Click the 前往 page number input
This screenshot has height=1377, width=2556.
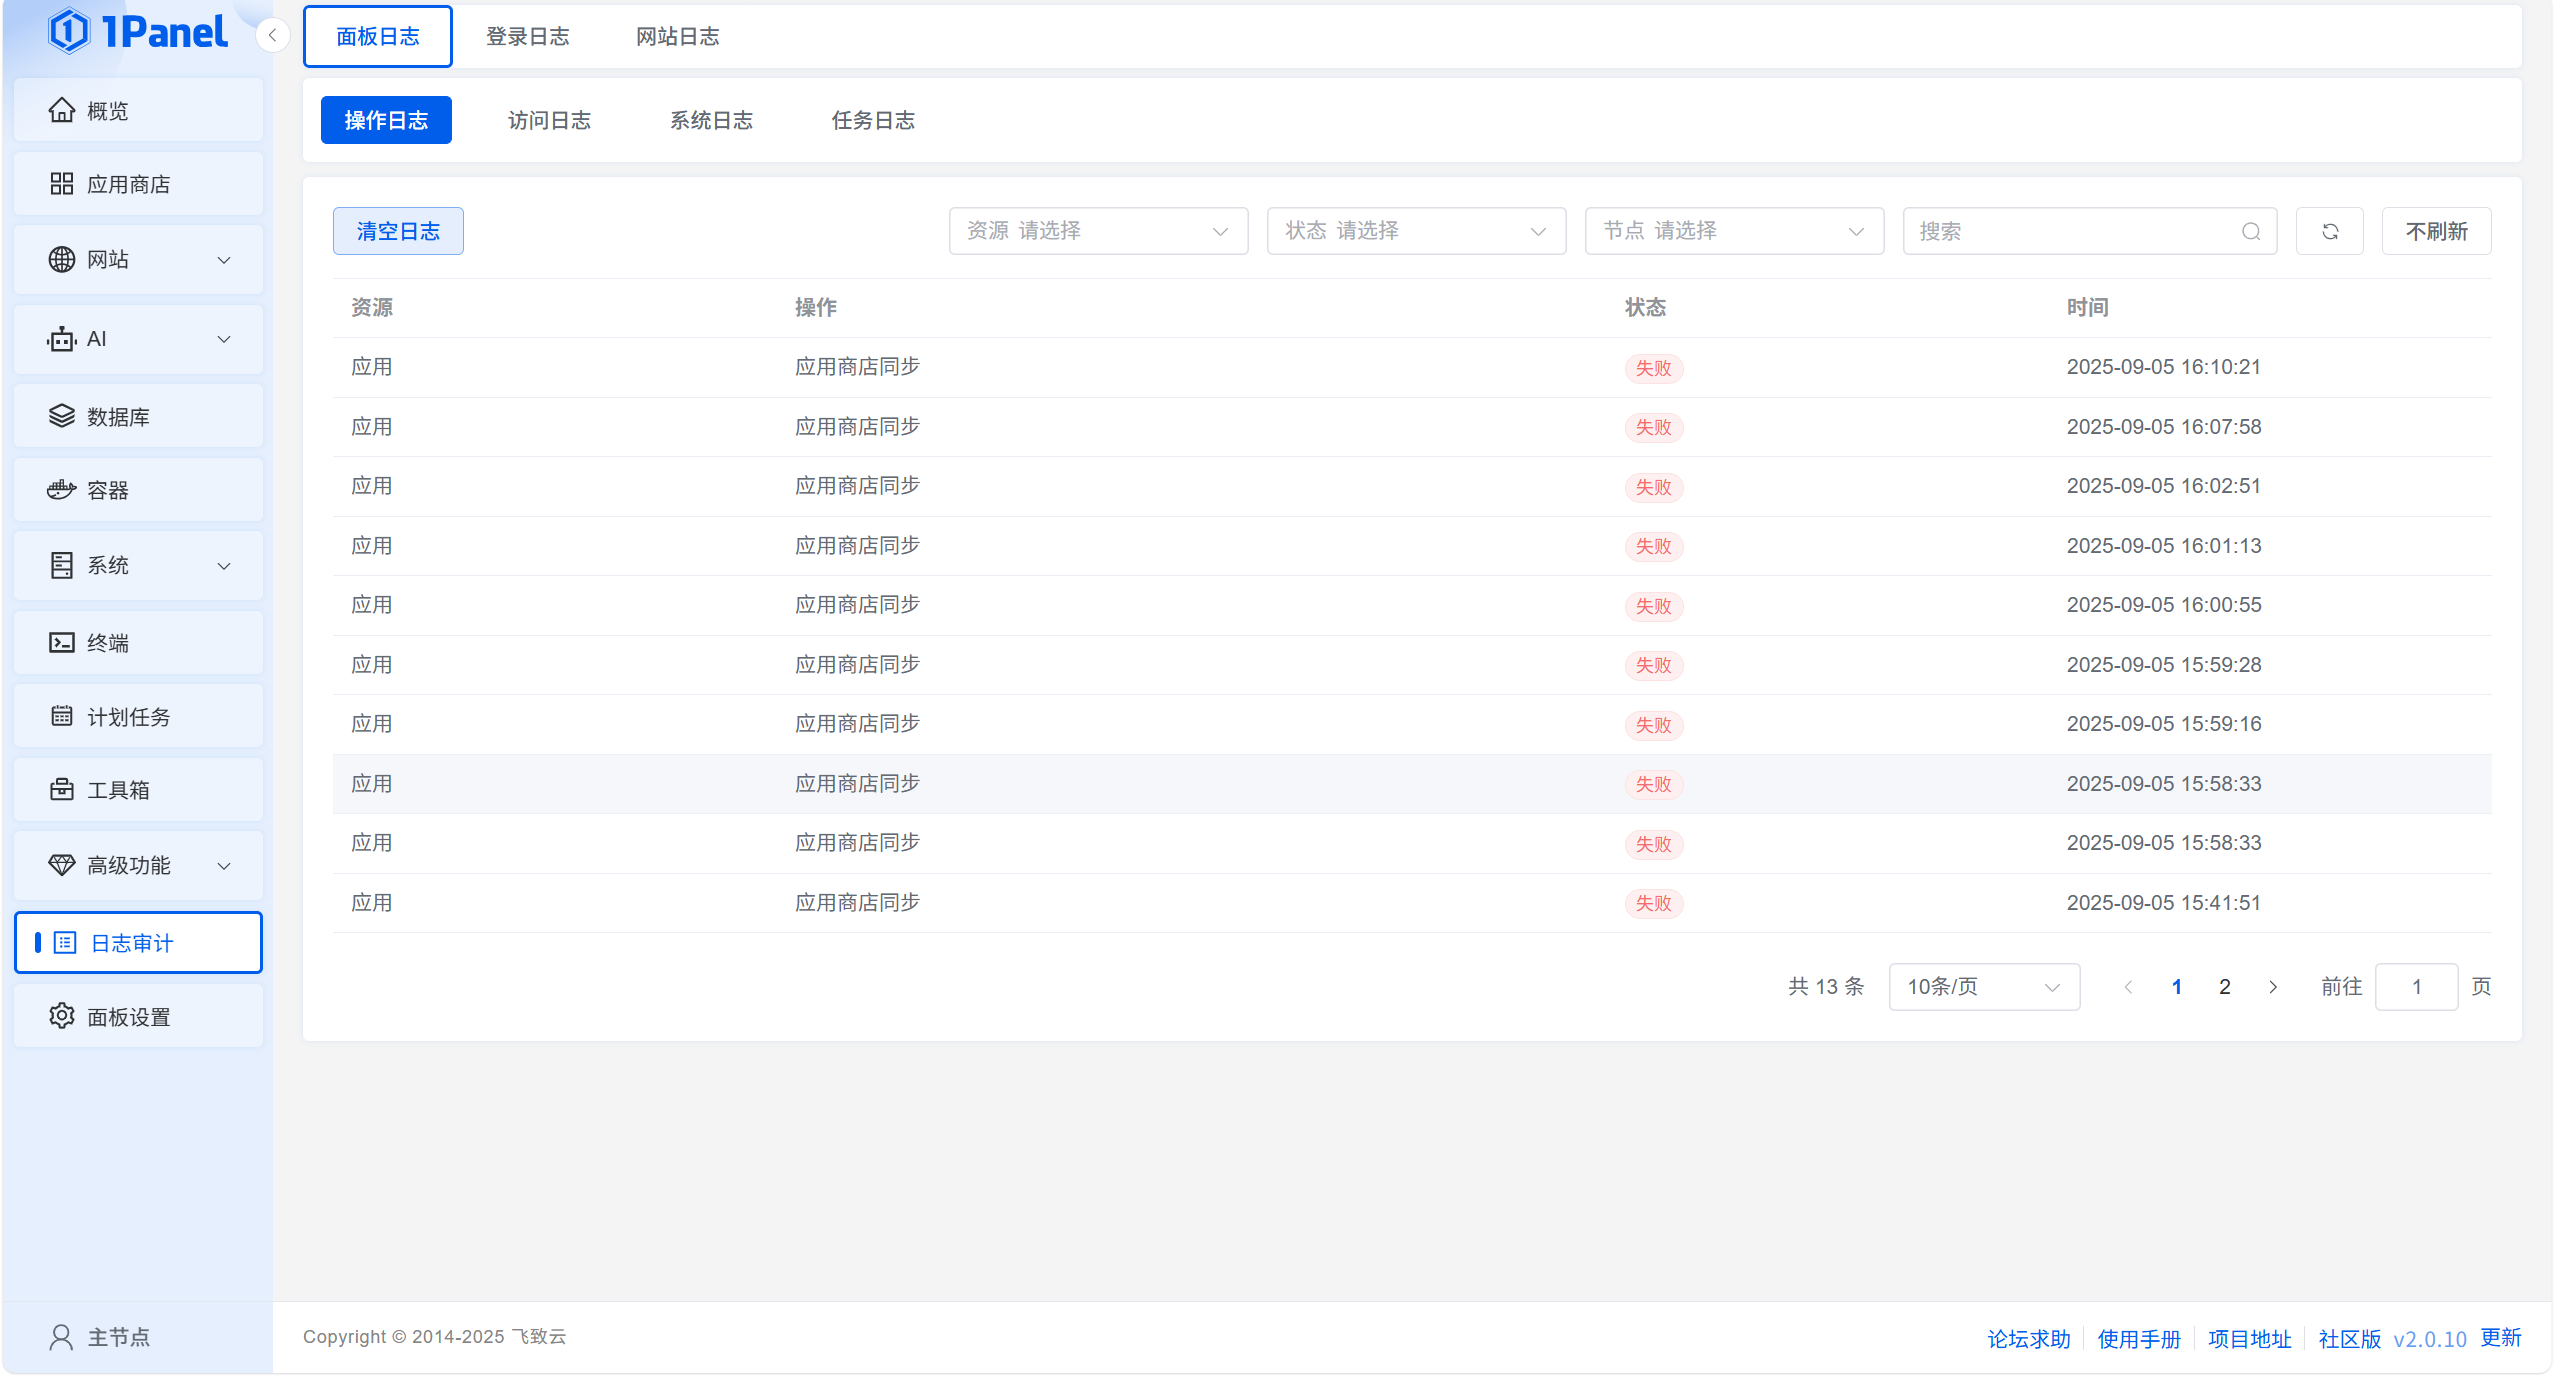coord(2416,987)
